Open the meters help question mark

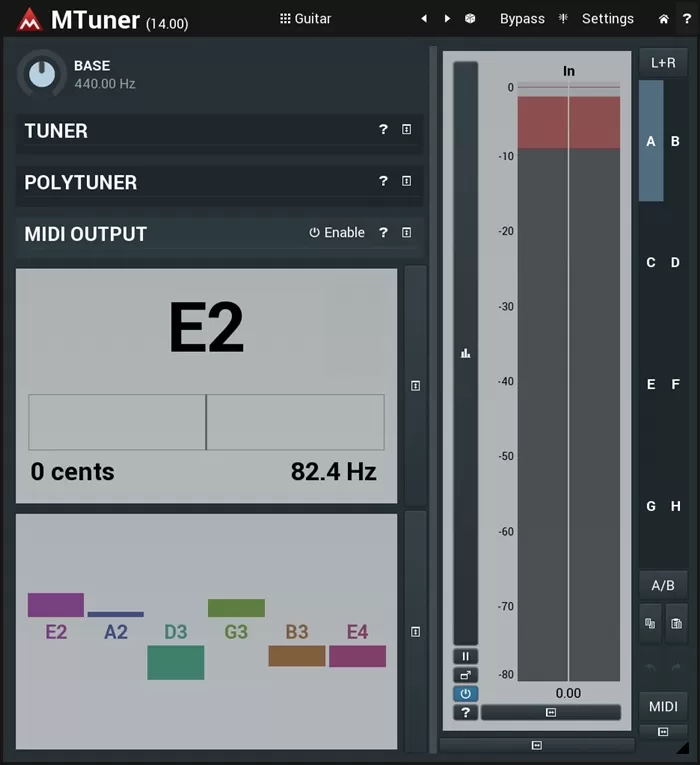coord(465,712)
